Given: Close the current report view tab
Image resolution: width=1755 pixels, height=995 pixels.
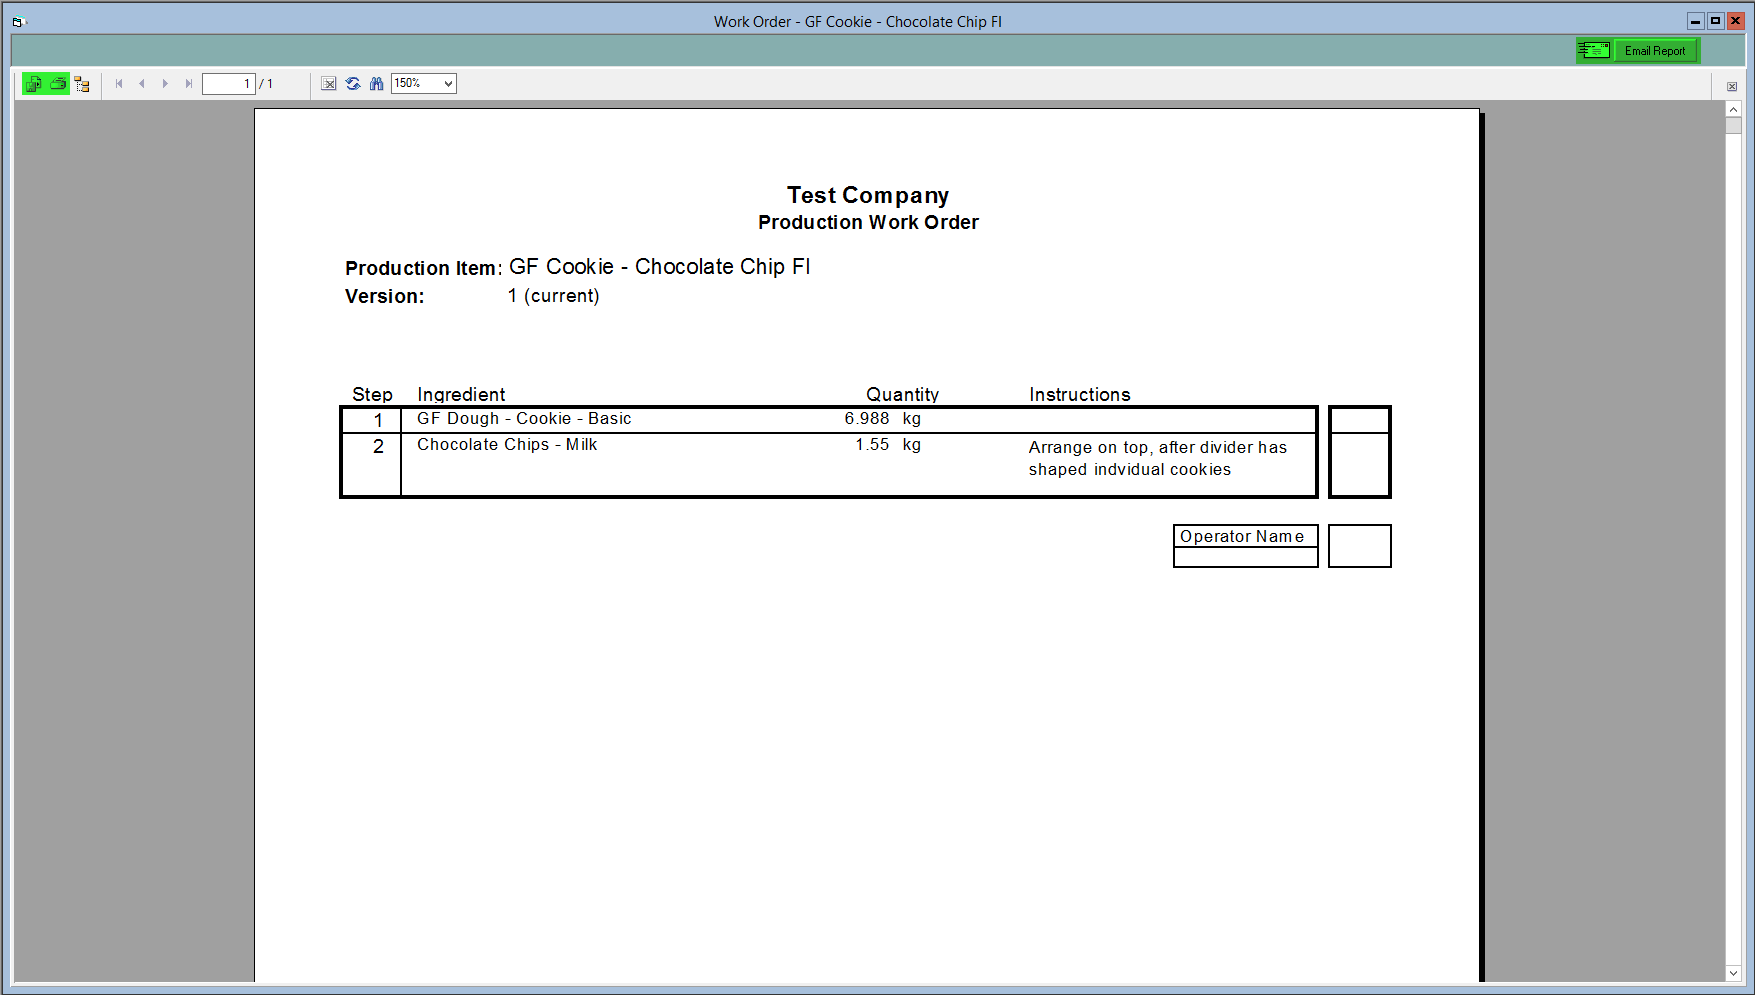Looking at the screenshot, I should click(x=1732, y=87).
